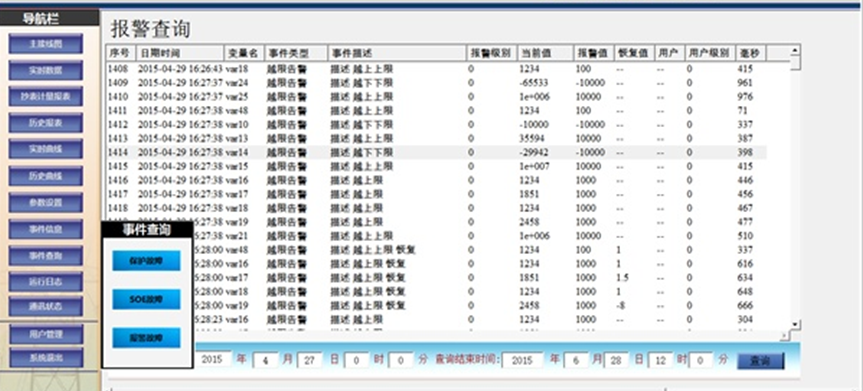The height and width of the screenshot is (391, 863).
Task: Select alarm row number 1412
Action: [x=436, y=124]
